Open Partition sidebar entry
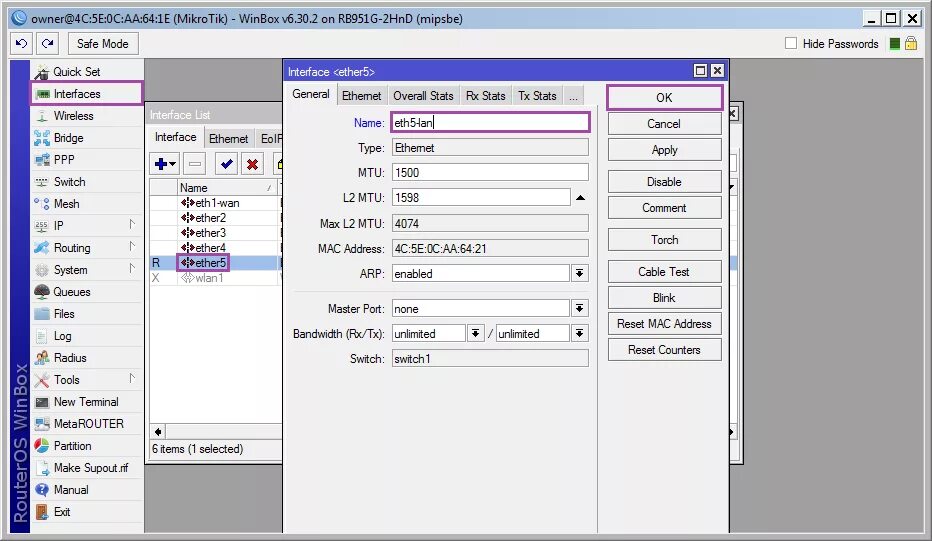This screenshot has height=541, width=932. pos(87,446)
